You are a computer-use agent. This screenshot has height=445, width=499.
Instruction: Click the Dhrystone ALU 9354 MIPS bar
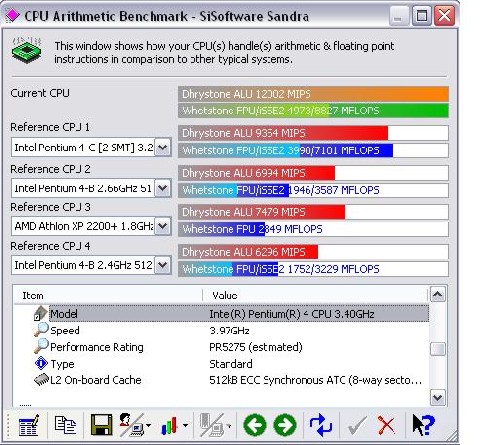coord(313,133)
